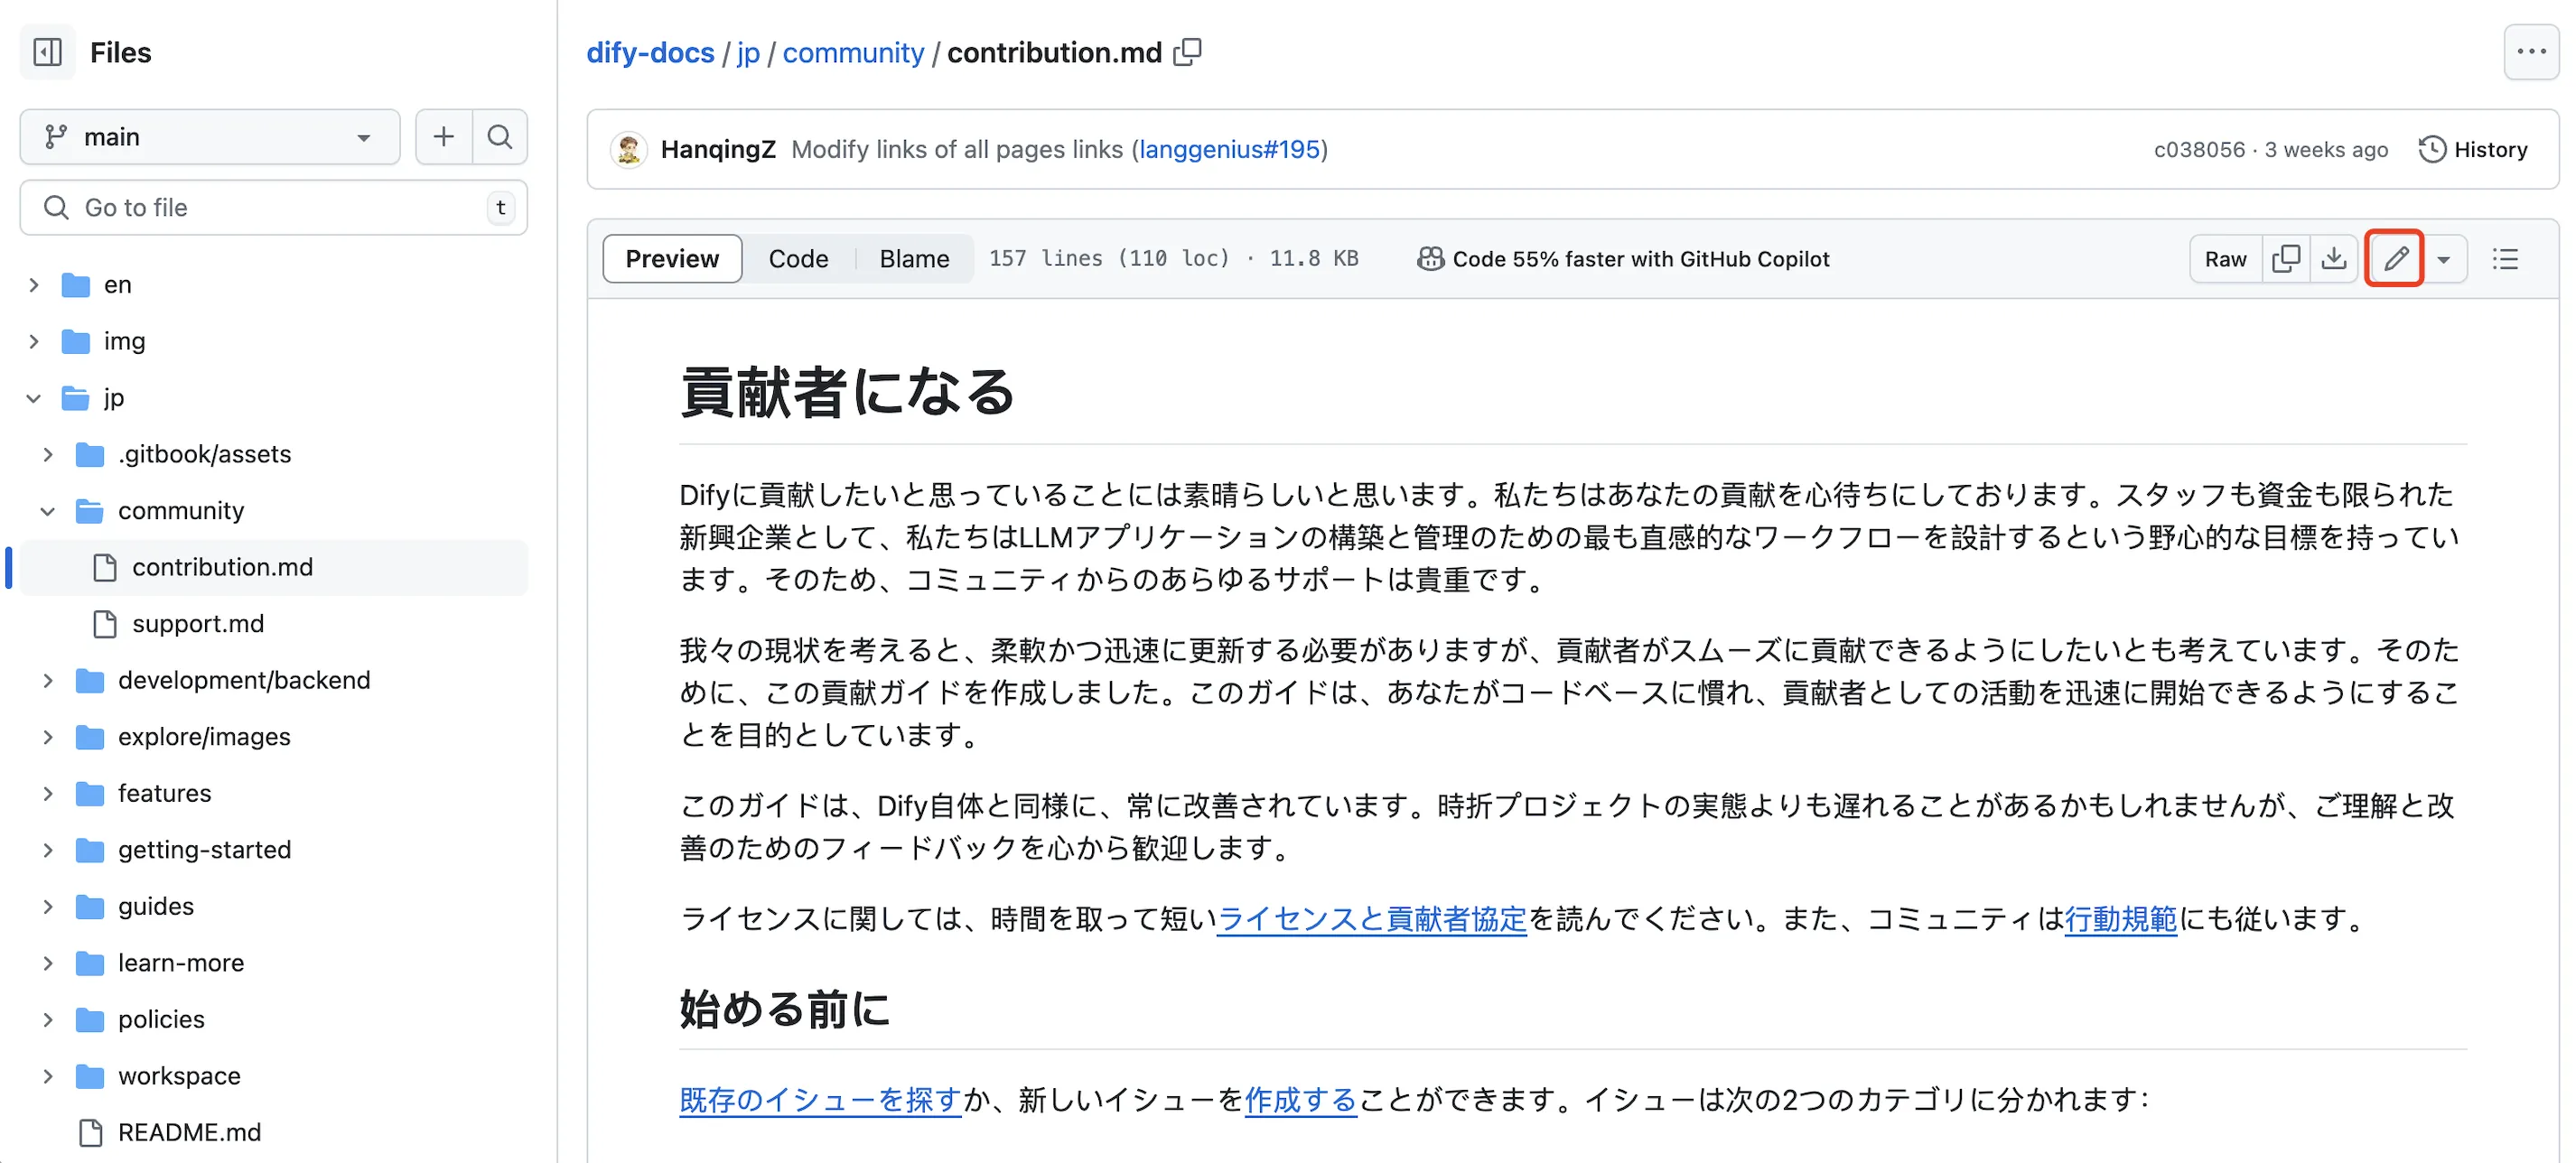Screen dimensions: 2576x1163
Task: Open the main branch dropdown
Action: (209, 137)
